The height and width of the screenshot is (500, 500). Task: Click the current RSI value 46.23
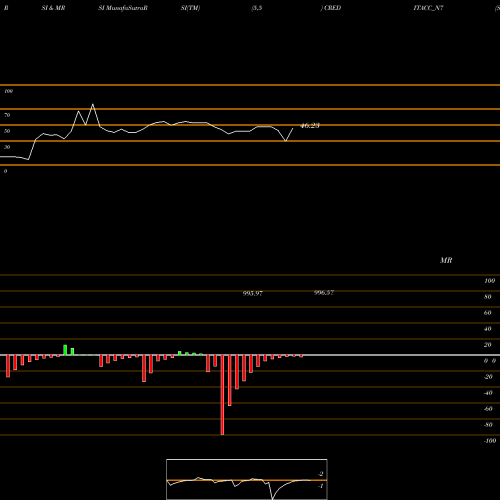click(x=310, y=126)
